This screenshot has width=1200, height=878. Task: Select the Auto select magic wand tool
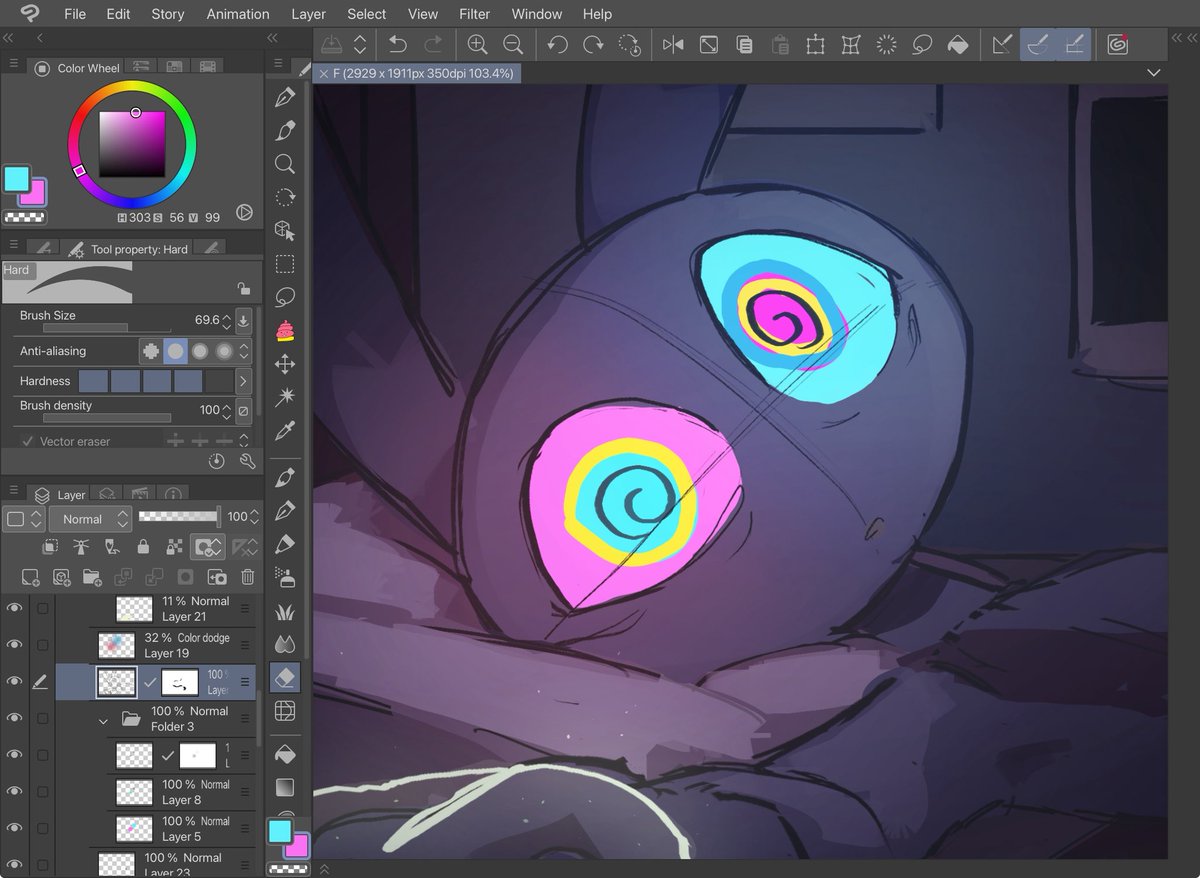coord(285,397)
